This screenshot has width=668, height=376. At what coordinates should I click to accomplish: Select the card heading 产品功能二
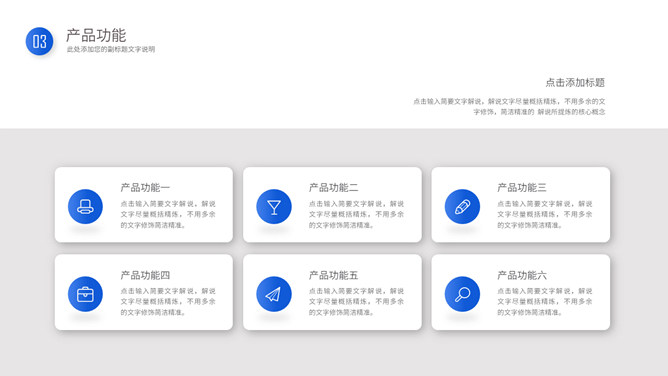(334, 187)
